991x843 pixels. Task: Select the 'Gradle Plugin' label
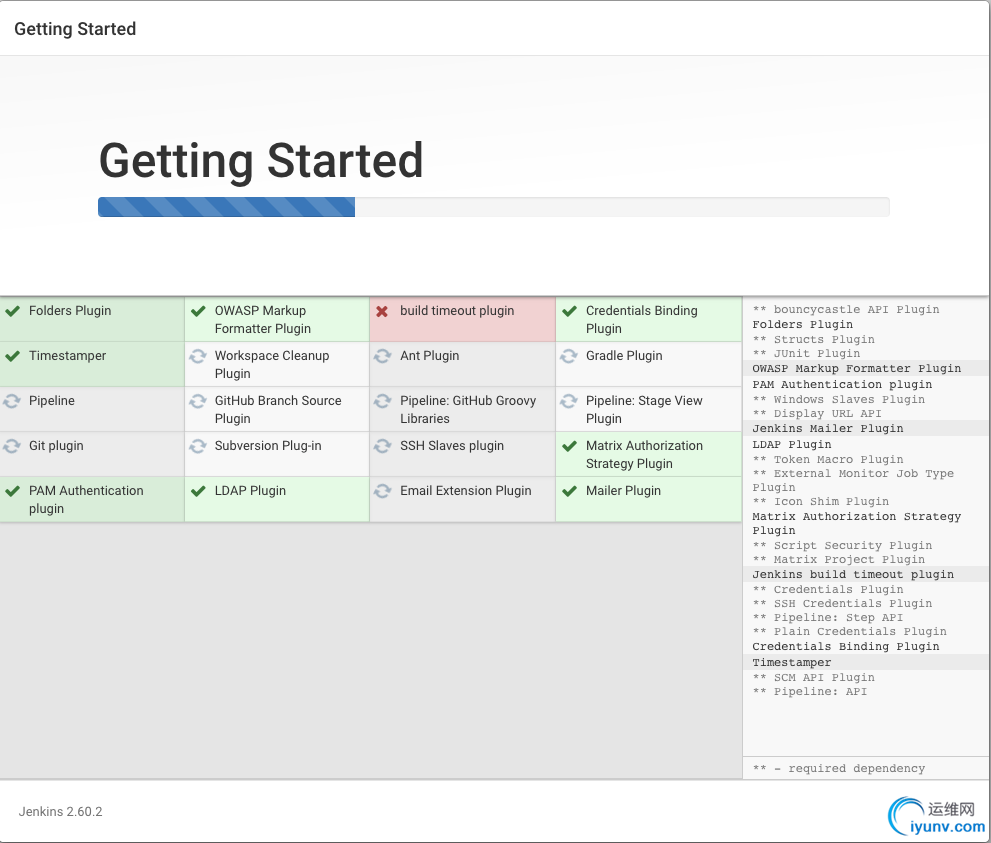[x=624, y=356]
